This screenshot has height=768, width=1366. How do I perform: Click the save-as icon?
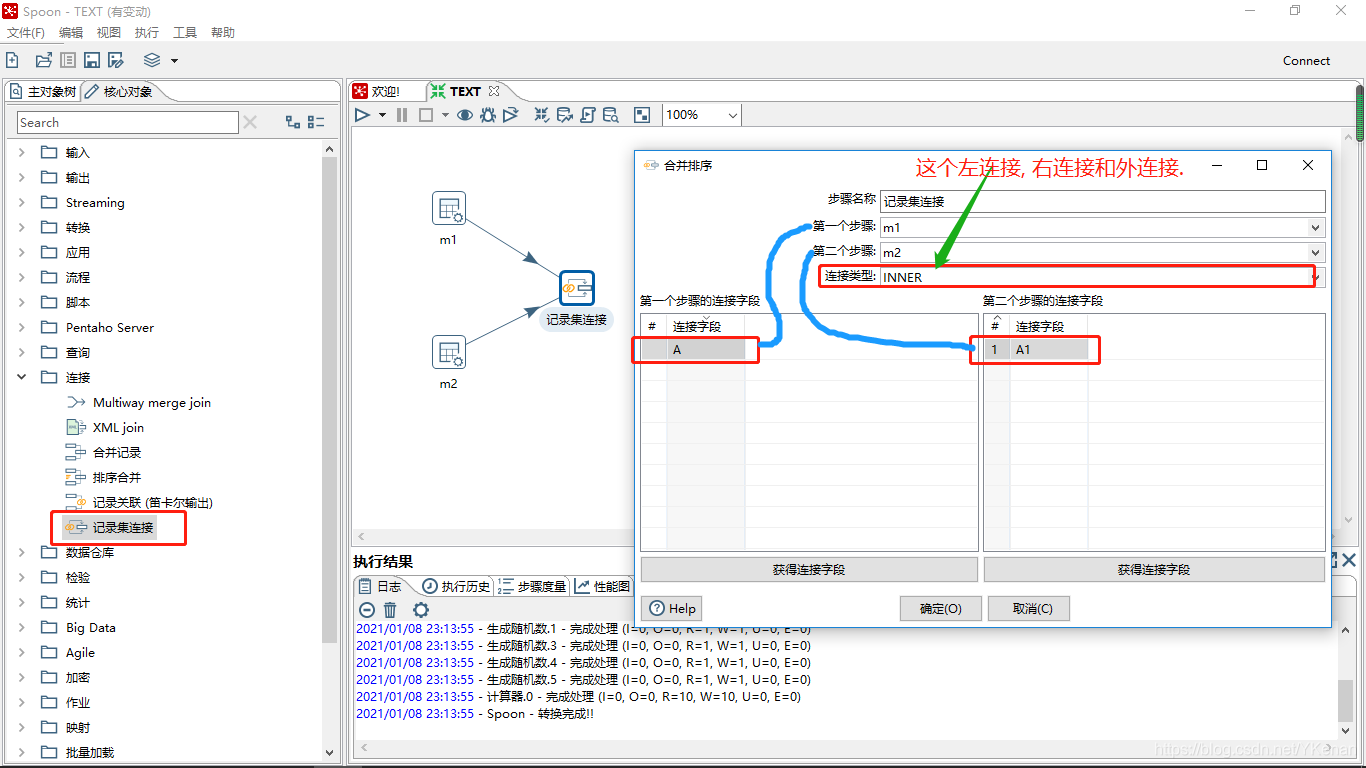point(116,60)
